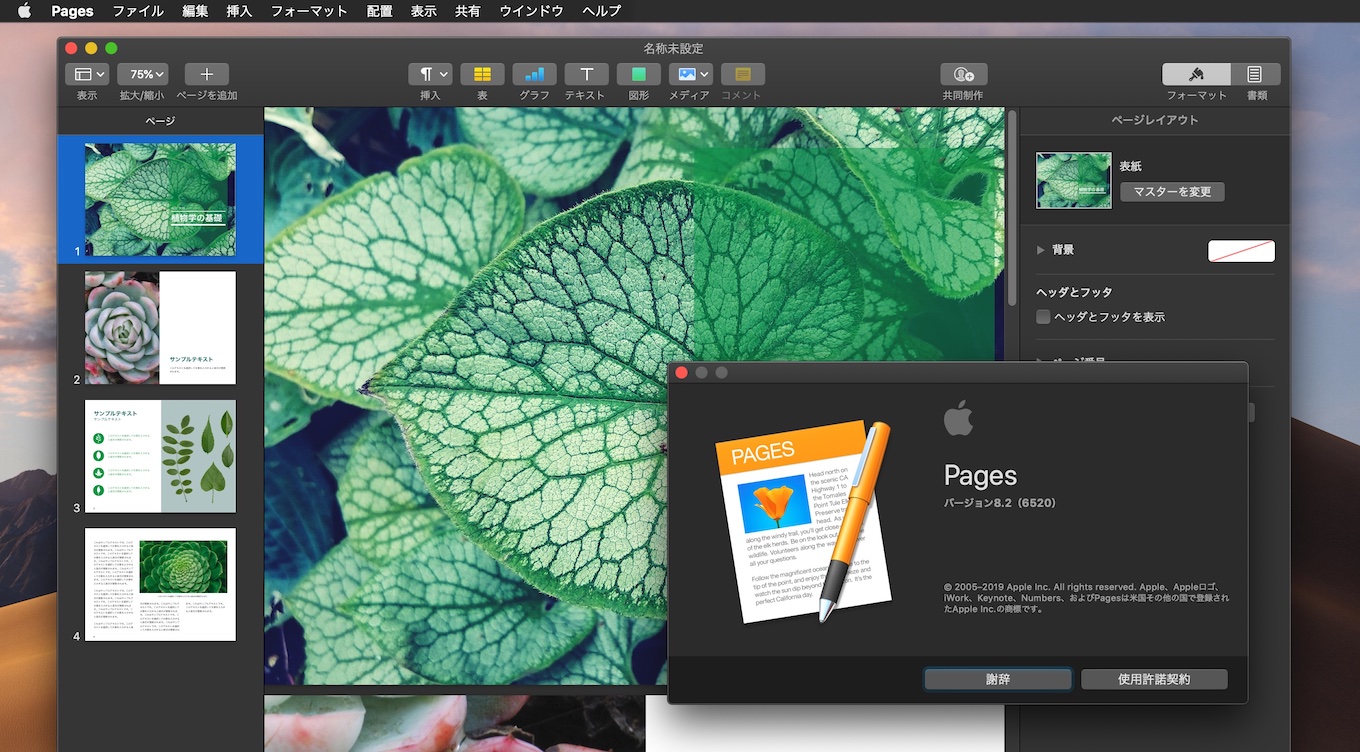Close the About Pages dialog
Screen dimensions: 1360x752
click(x=682, y=373)
